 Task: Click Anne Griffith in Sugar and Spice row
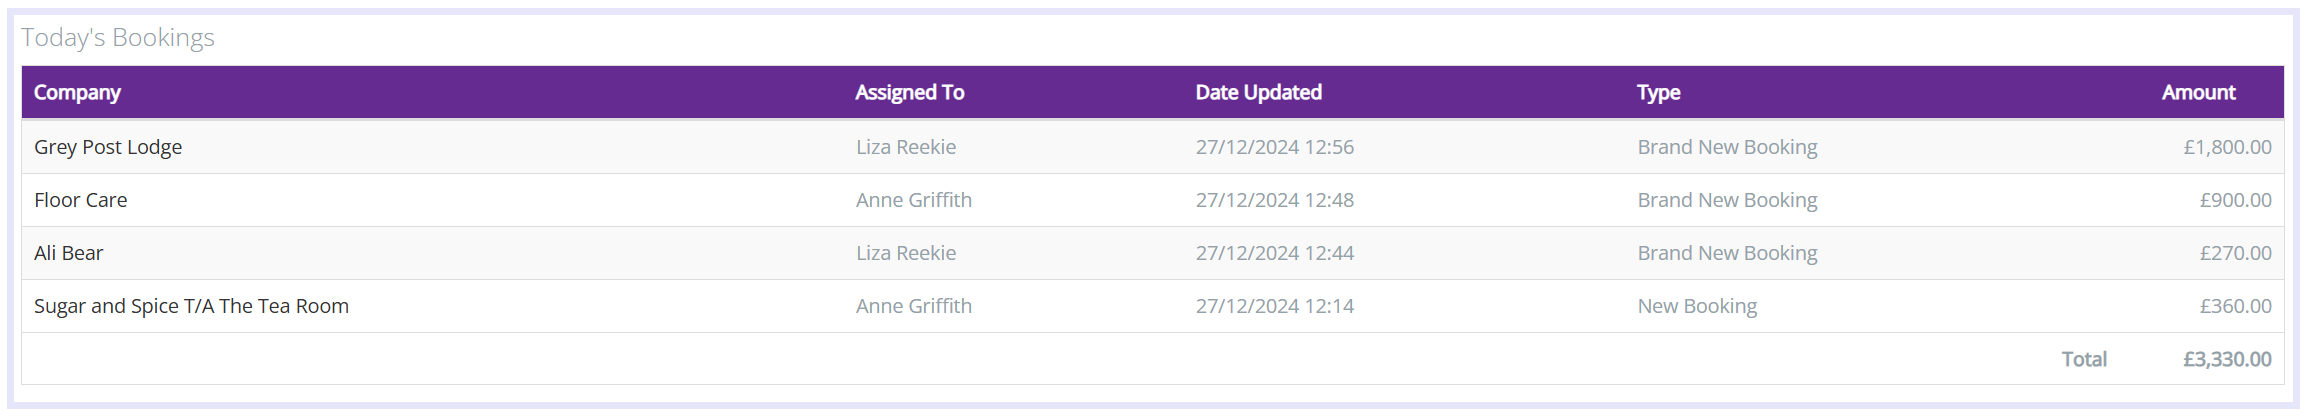914,306
